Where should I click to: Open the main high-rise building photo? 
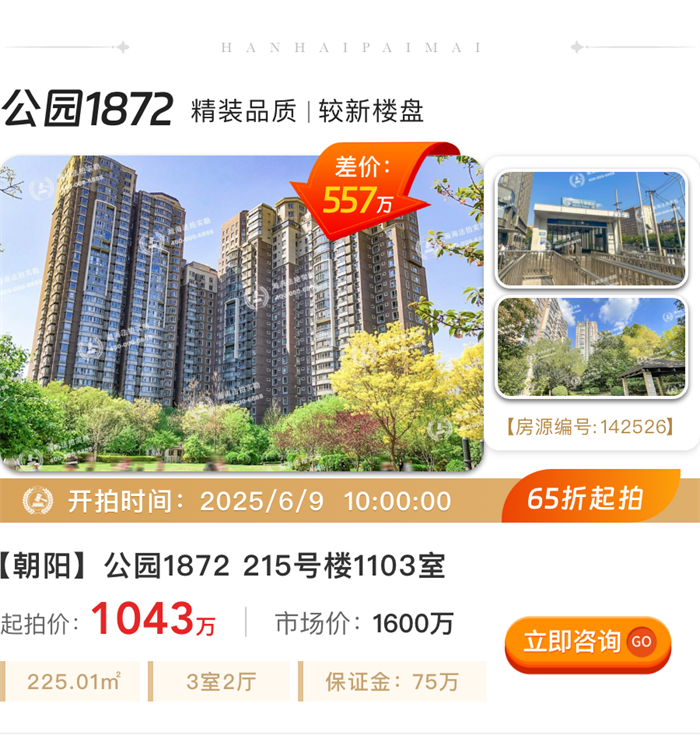click(x=241, y=313)
